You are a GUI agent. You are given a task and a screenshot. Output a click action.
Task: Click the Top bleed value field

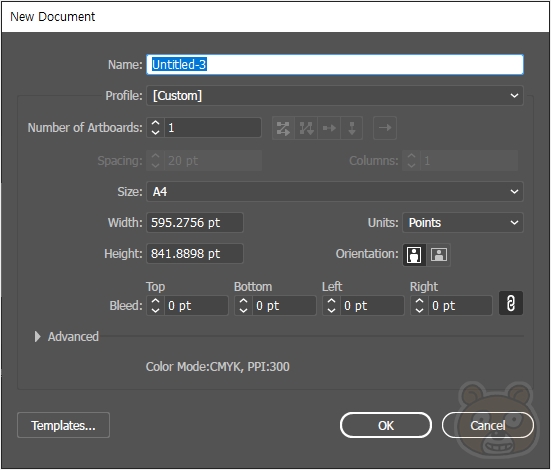[196, 305]
